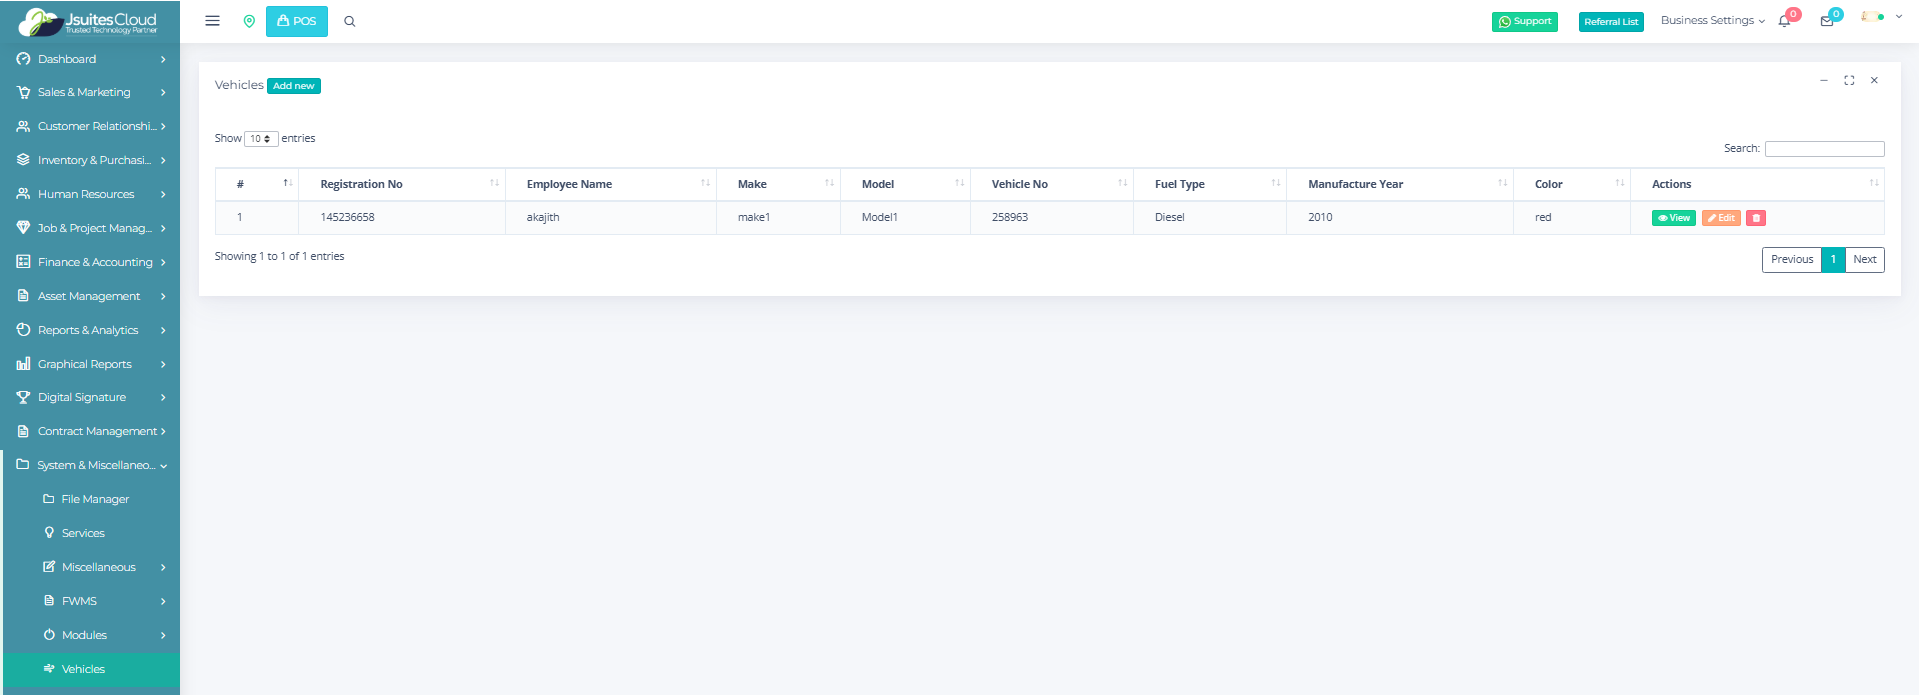This screenshot has height=695, width=1919.
Task: Expand Human Resources sidebar menu
Action: pyautogui.click(x=91, y=194)
